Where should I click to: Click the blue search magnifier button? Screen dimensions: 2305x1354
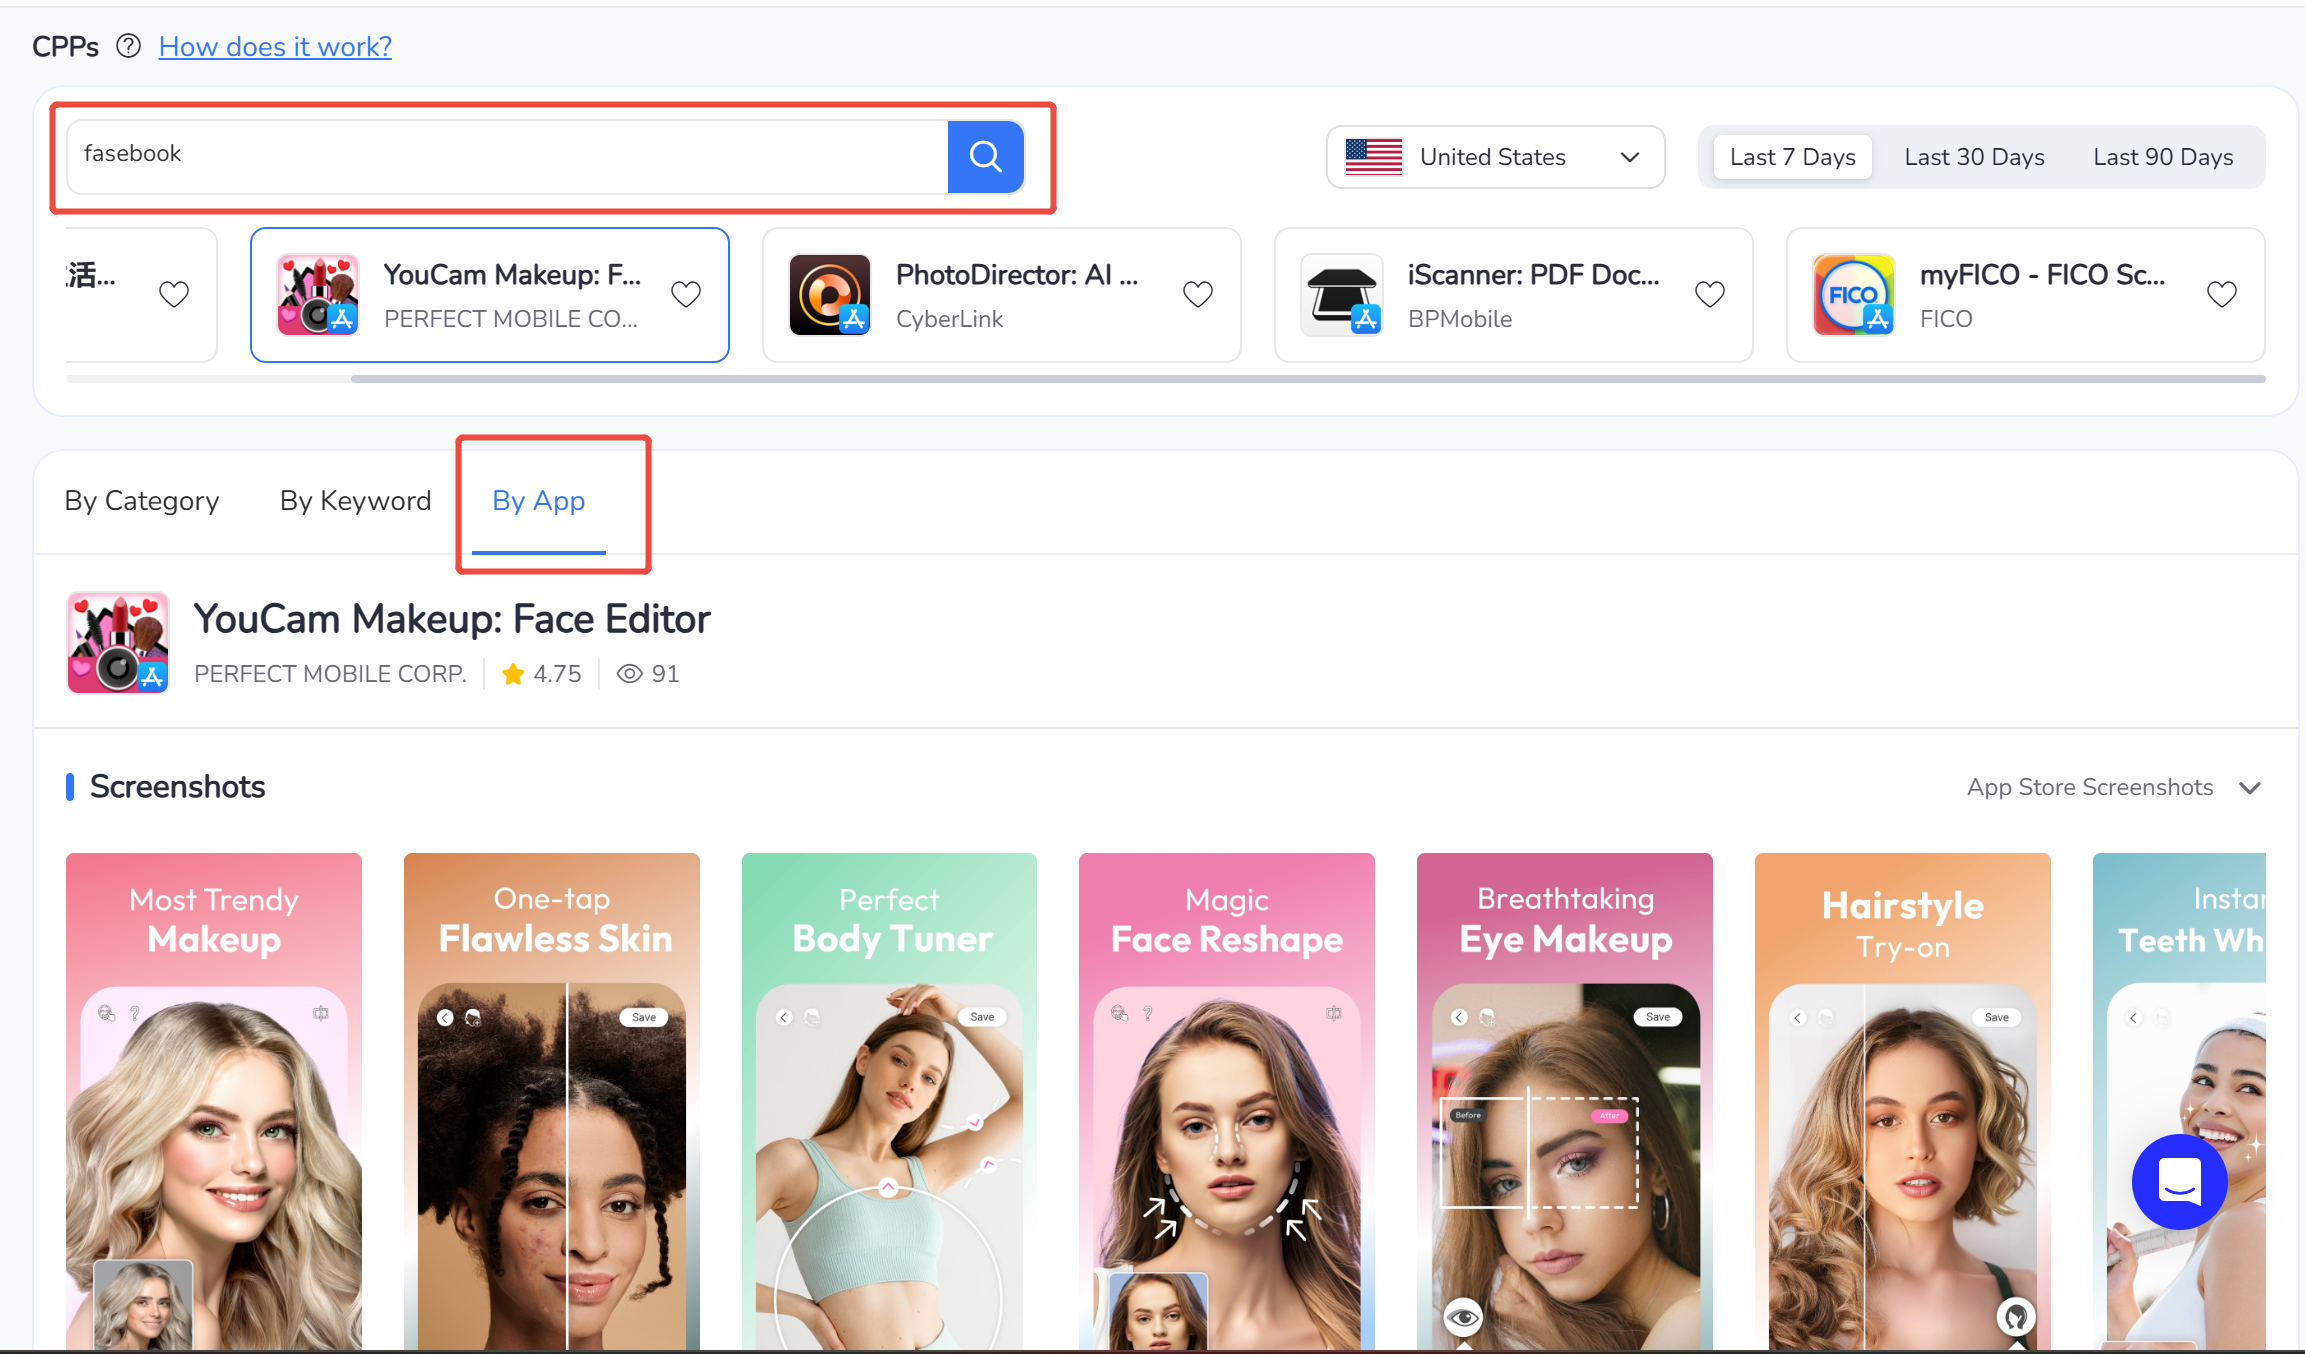pyautogui.click(x=985, y=156)
